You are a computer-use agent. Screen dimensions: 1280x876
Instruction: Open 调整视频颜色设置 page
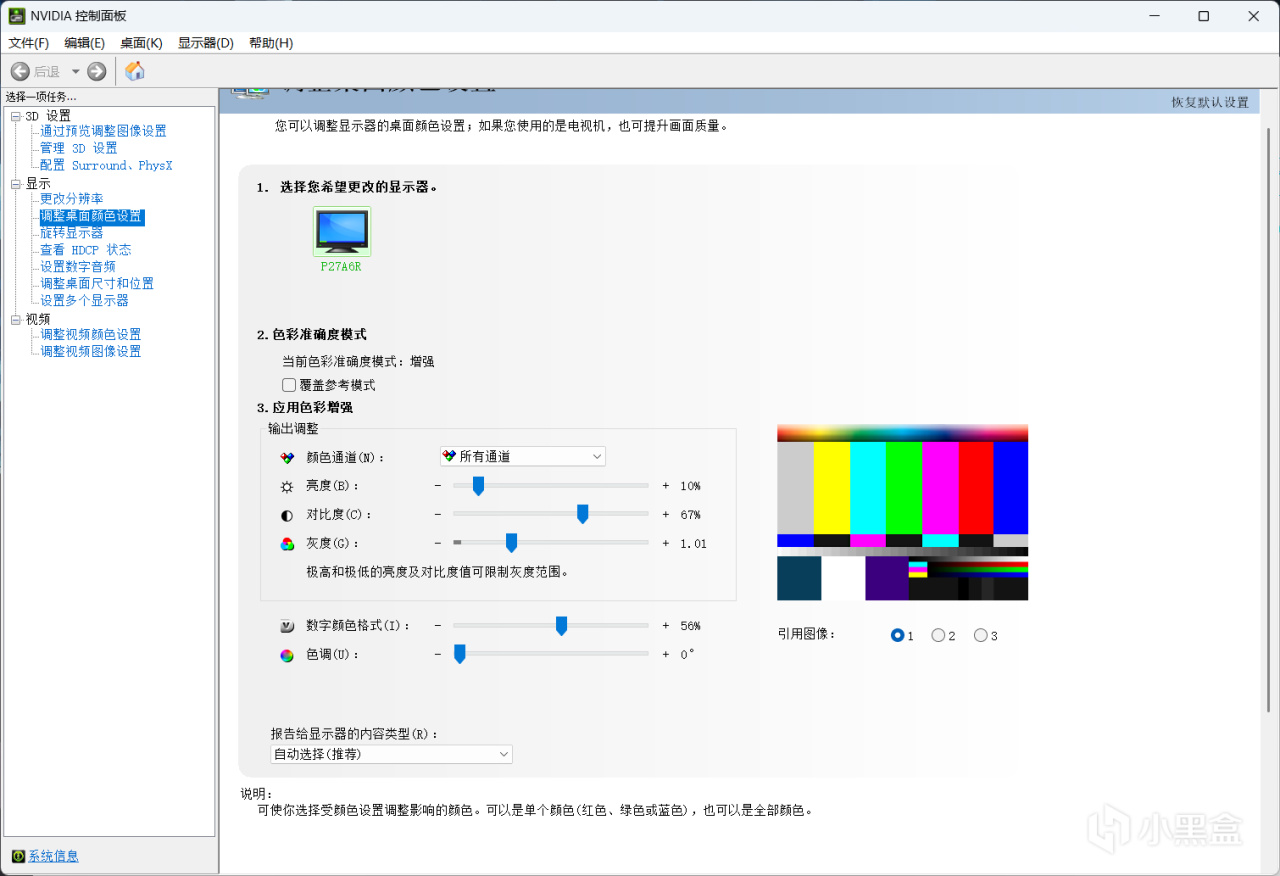(91, 335)
